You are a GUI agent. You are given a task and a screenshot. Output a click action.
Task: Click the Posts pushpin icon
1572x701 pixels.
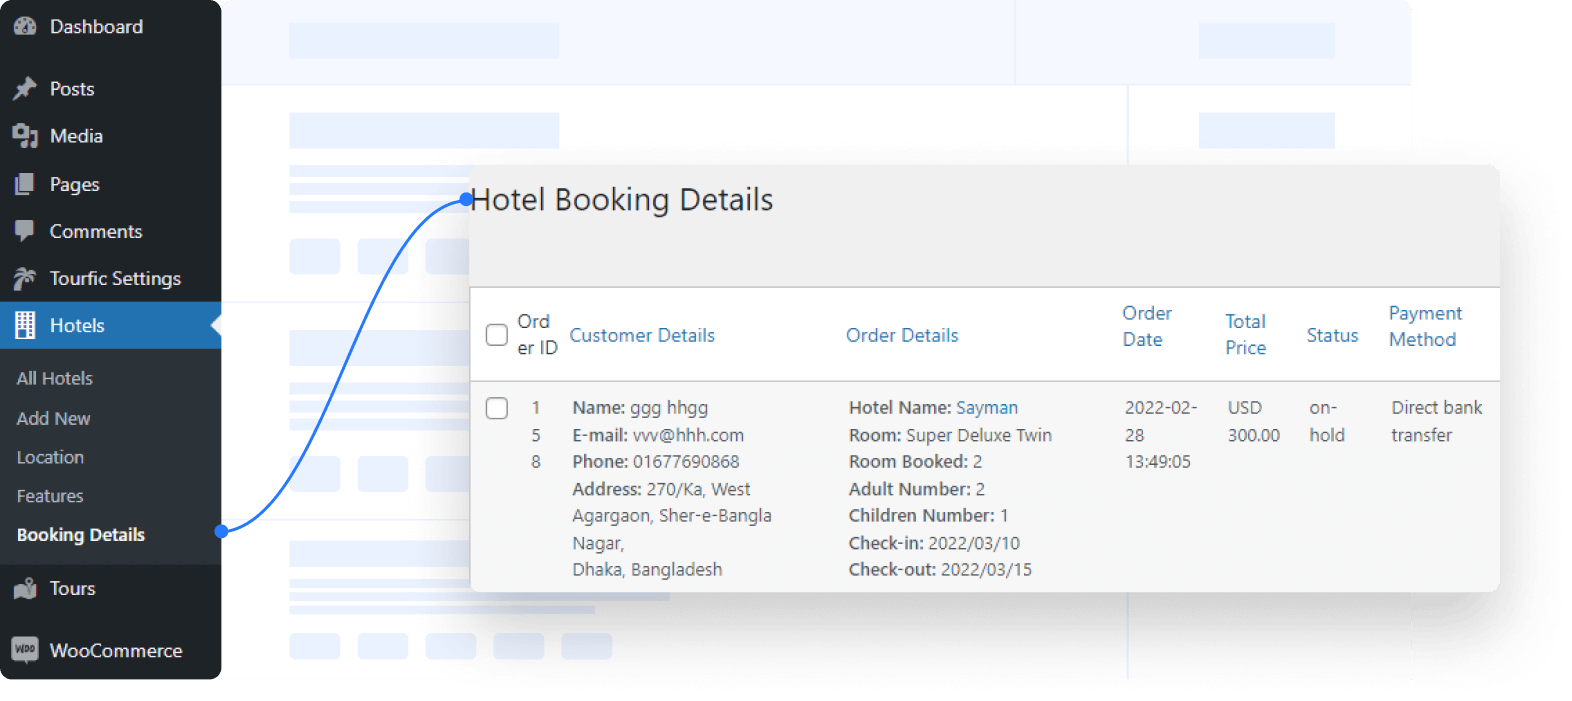[x=25, y=89]
